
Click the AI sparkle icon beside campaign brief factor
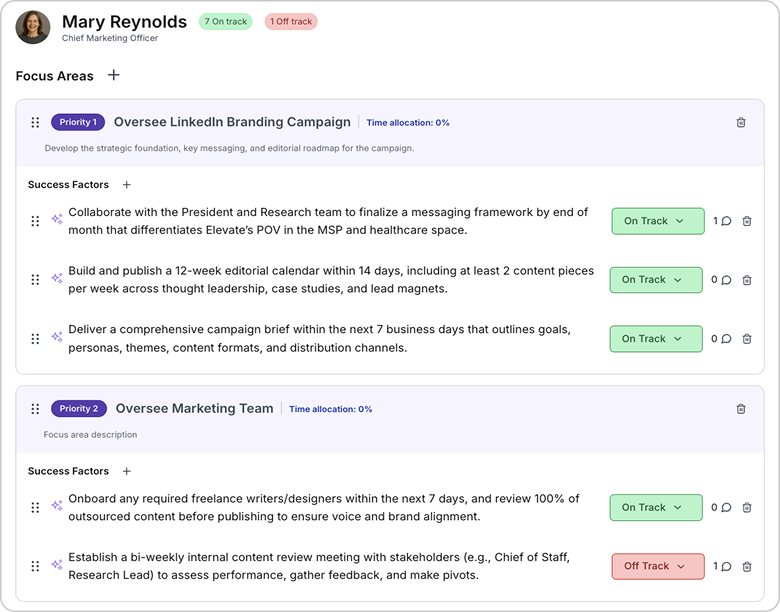[57, 338]
